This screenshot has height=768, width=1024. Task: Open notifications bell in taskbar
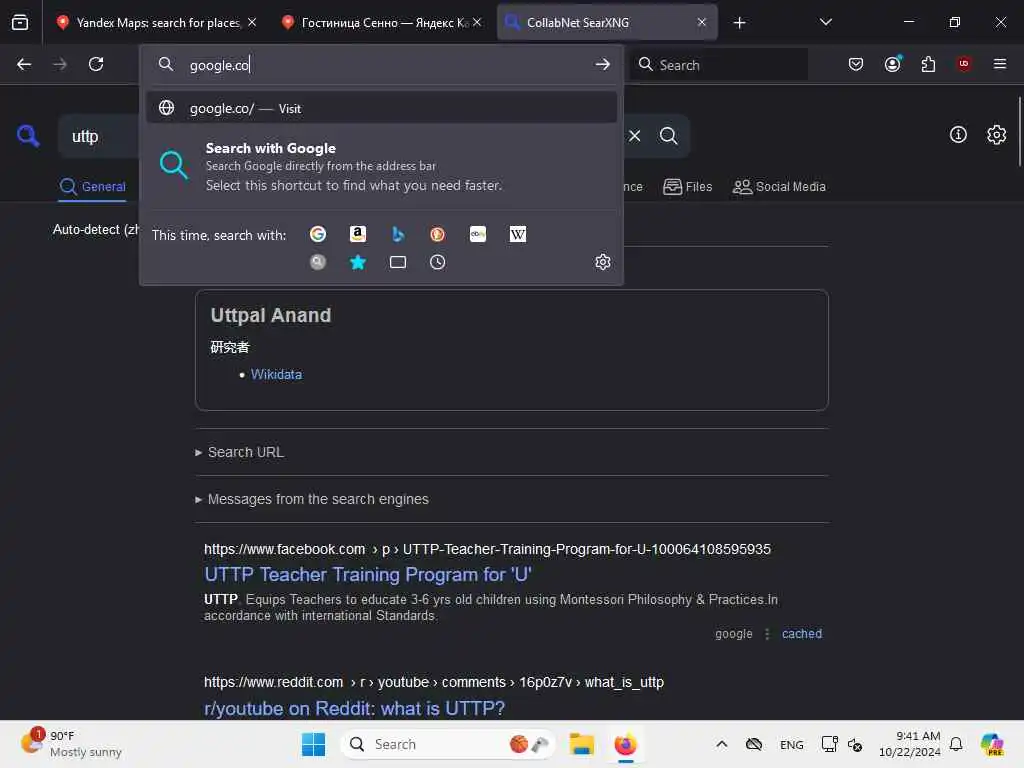tap(955, 744)
